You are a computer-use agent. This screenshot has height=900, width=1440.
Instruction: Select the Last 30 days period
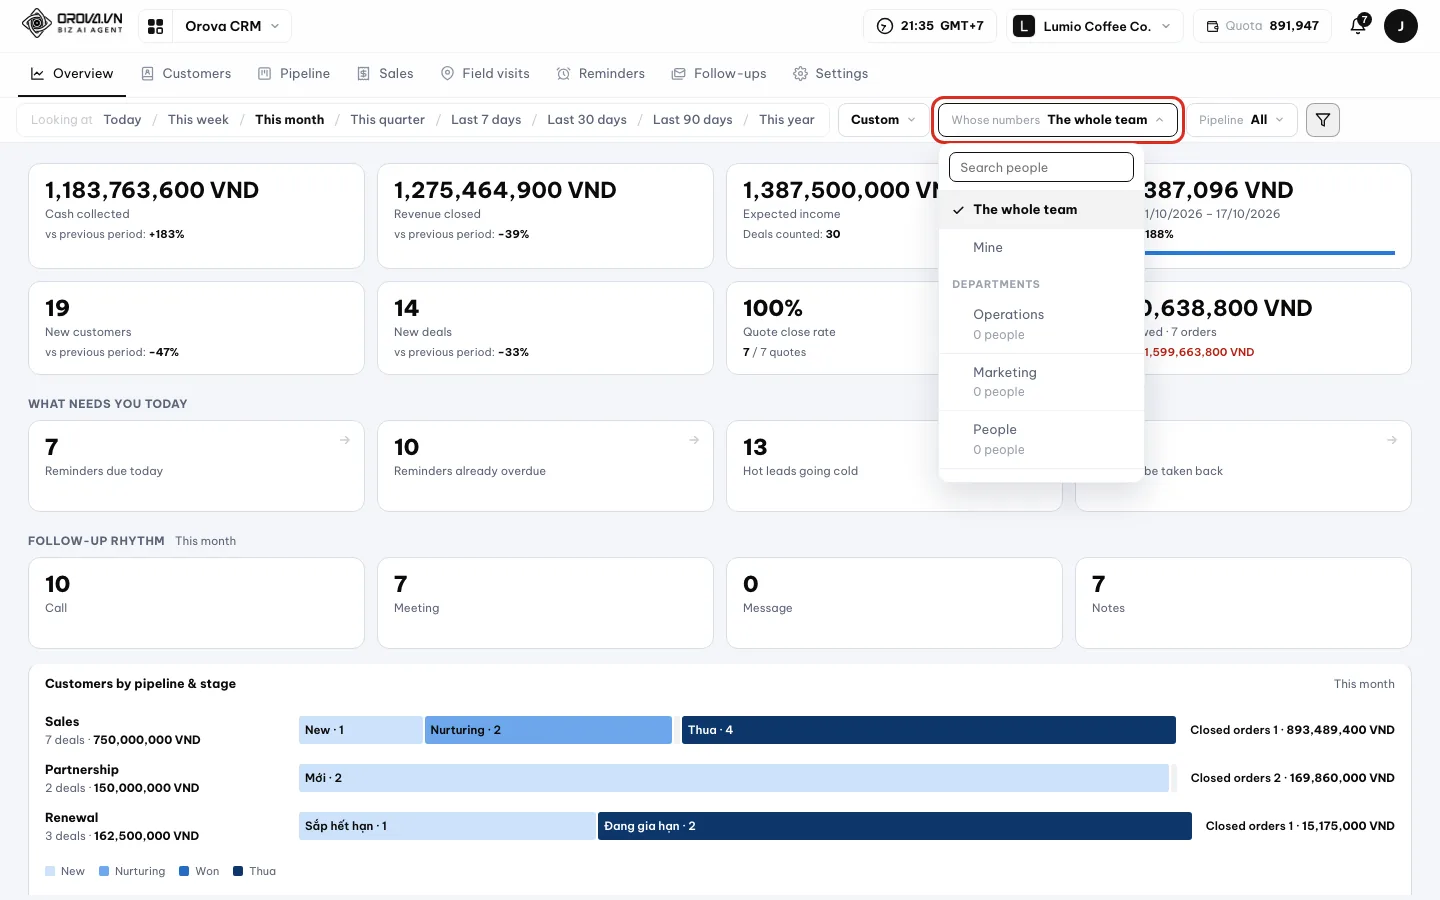click(587, 120)
